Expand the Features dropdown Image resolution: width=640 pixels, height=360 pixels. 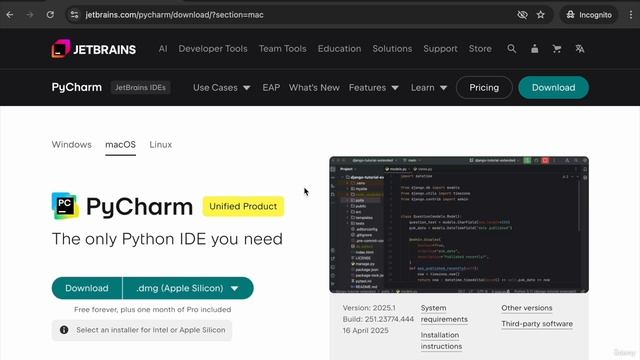(x=373, y=87)
